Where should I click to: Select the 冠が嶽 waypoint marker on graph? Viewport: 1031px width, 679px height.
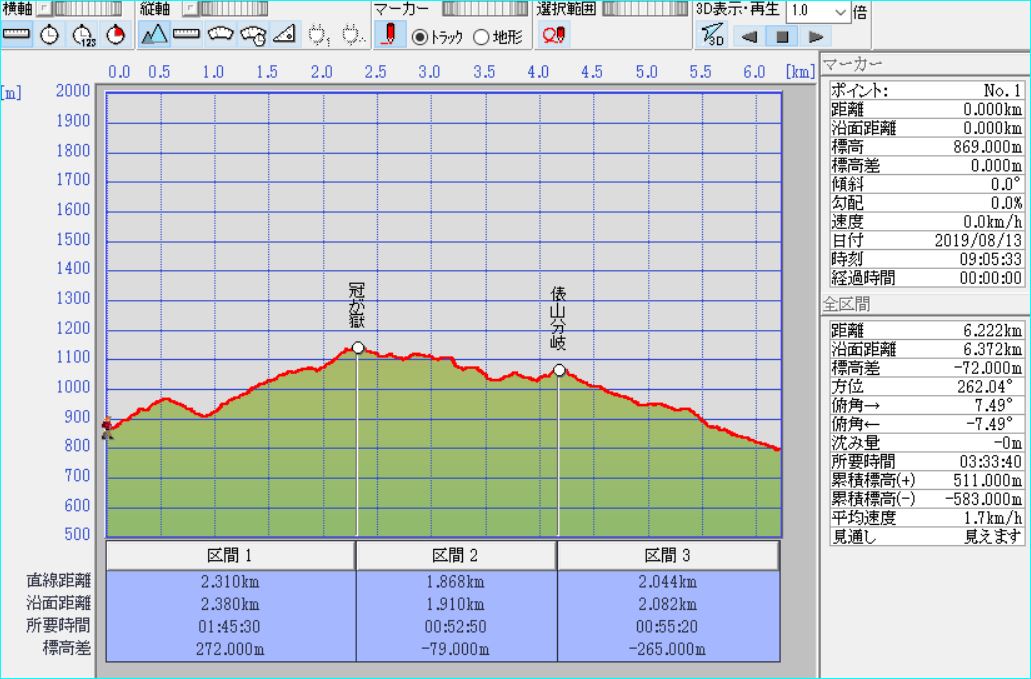[x=358, y=347]
